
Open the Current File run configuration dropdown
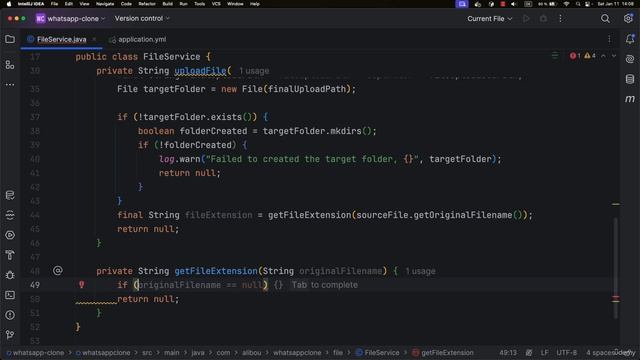pyautogui.click(x=489, y=19)
